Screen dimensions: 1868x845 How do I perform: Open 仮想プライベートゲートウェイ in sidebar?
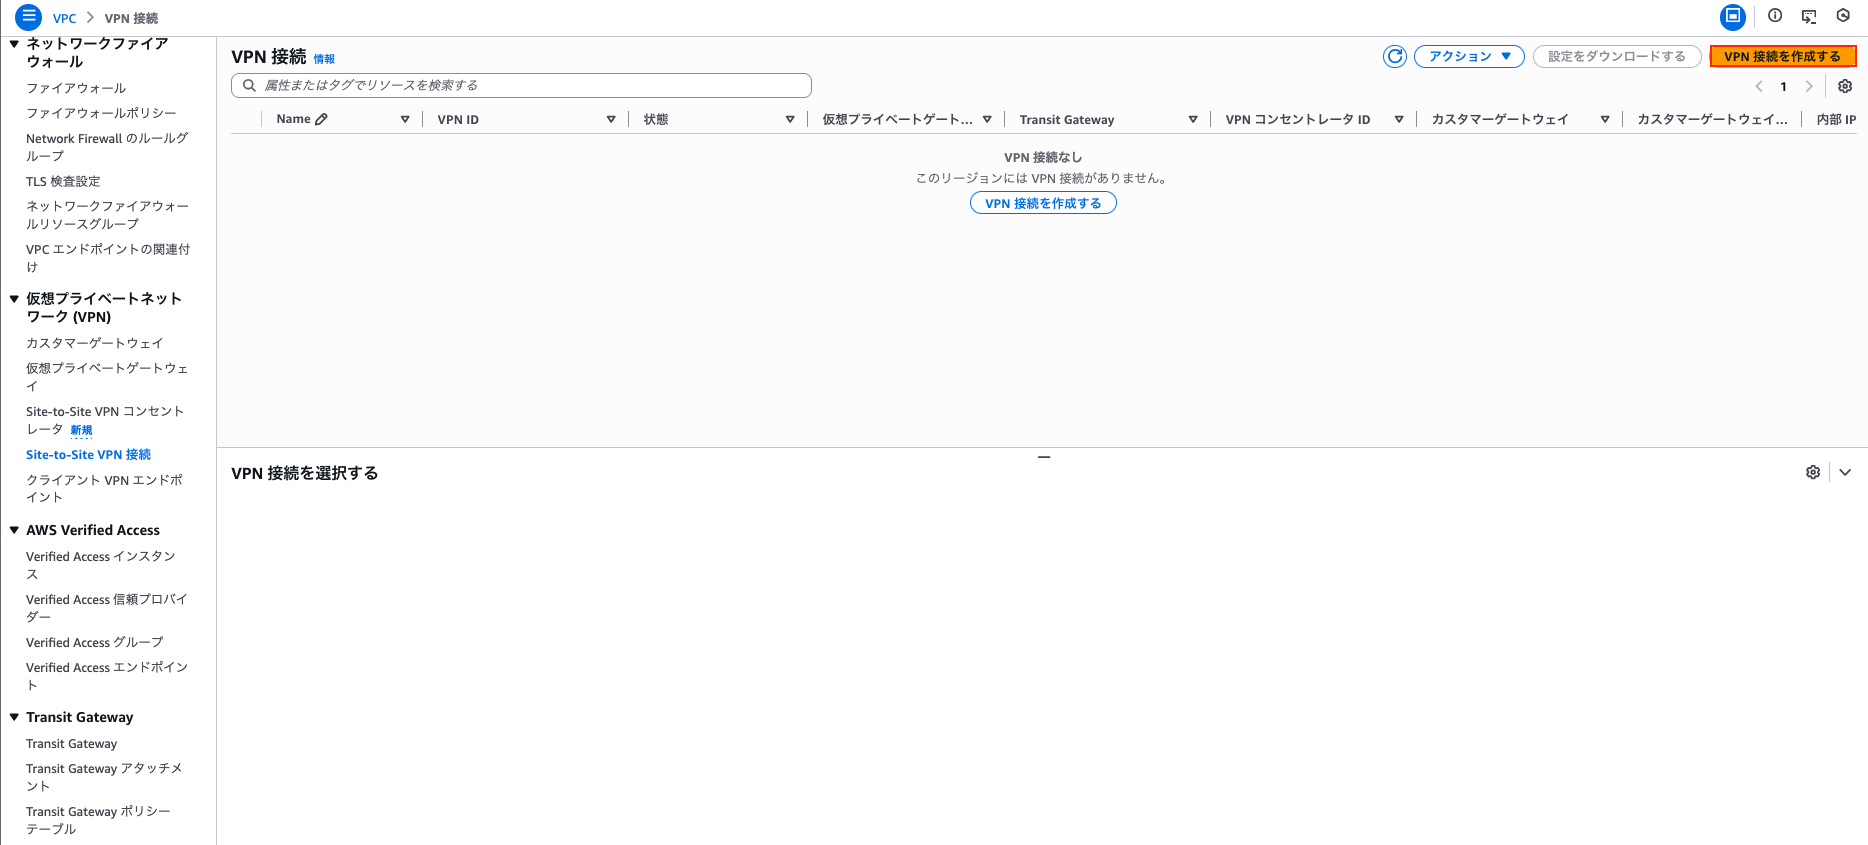[107, 377]
